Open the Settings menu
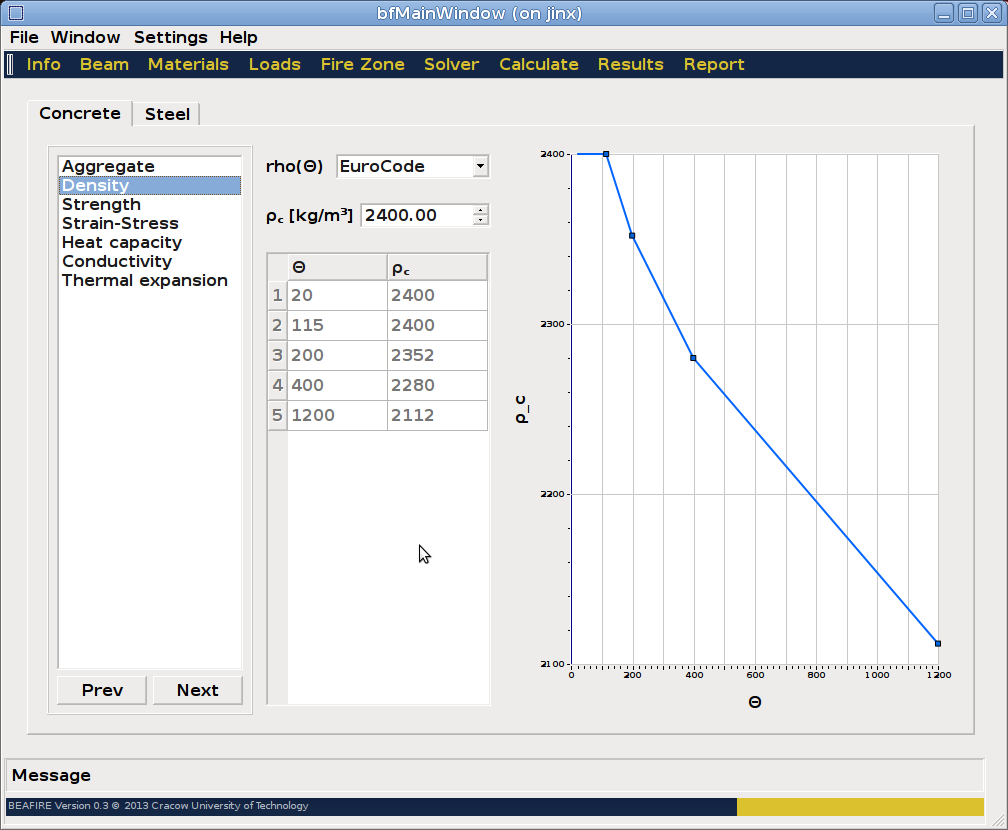The height and width of the screenshot is (830, 1008). (x=170, y=37)
